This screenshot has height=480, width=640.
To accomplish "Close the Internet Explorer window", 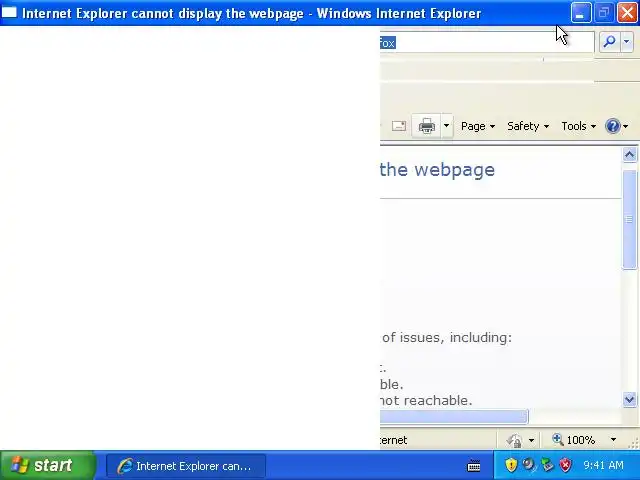I will pyautogui.click(x=627, y=13).
